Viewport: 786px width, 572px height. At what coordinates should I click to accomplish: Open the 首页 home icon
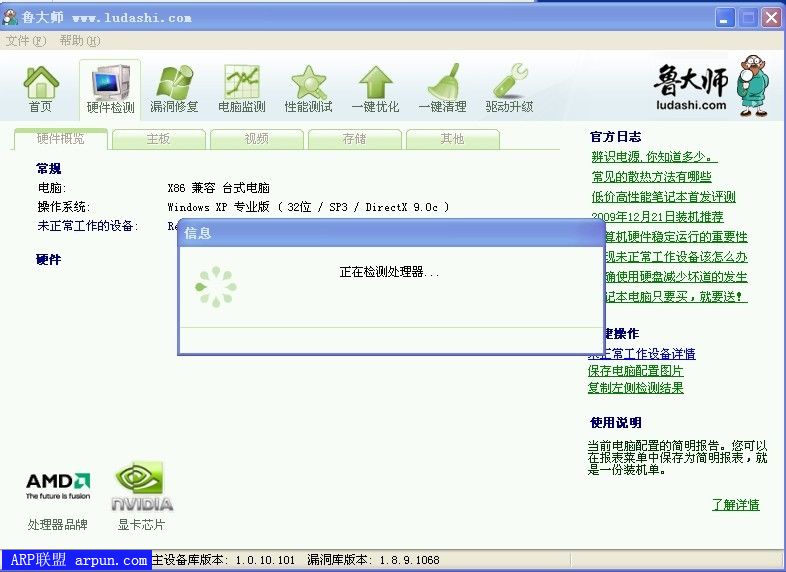[41, 89]
